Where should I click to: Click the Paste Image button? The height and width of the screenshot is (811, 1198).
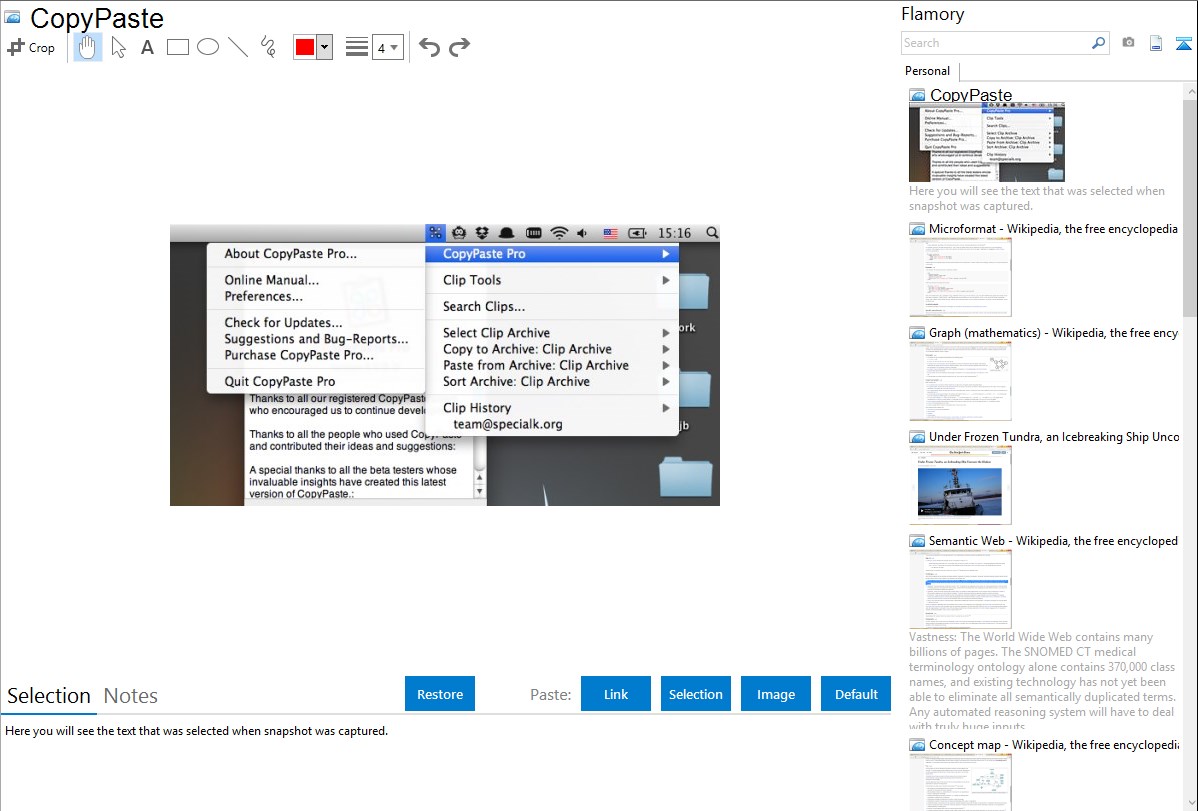776,694
